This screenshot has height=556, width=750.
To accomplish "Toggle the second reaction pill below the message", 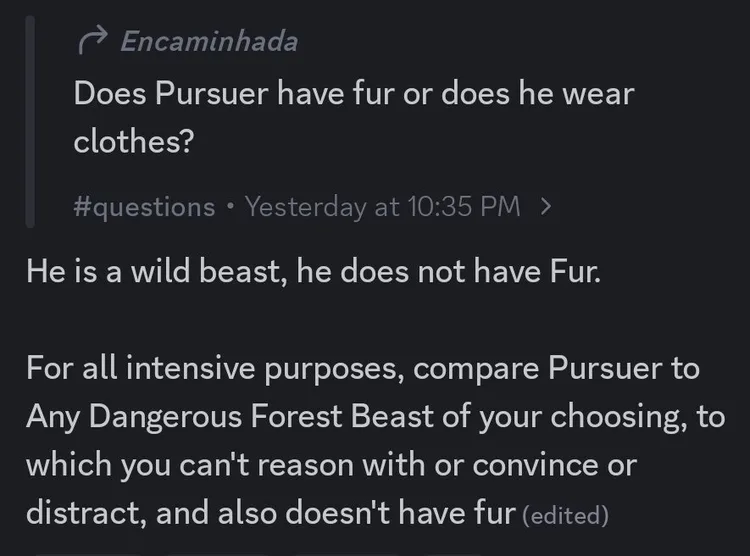I will [218, 554].
